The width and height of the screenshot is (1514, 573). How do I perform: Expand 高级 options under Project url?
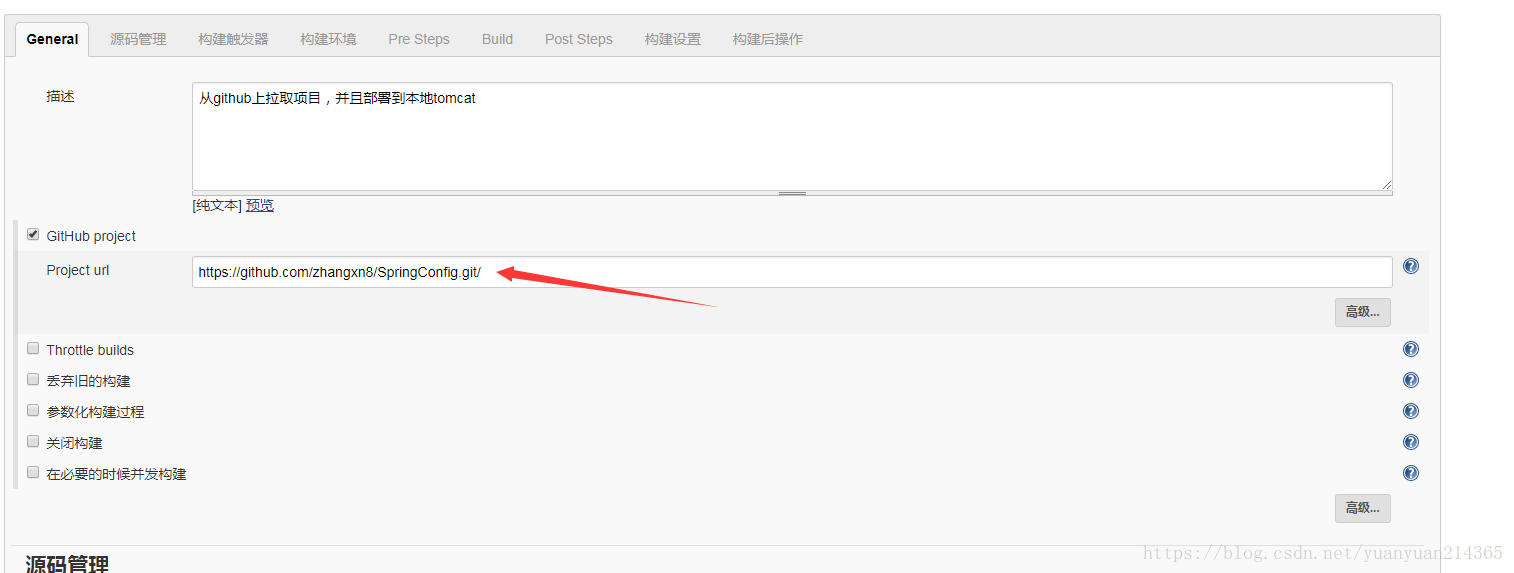pyautogui.click(x=1362, y=312)
